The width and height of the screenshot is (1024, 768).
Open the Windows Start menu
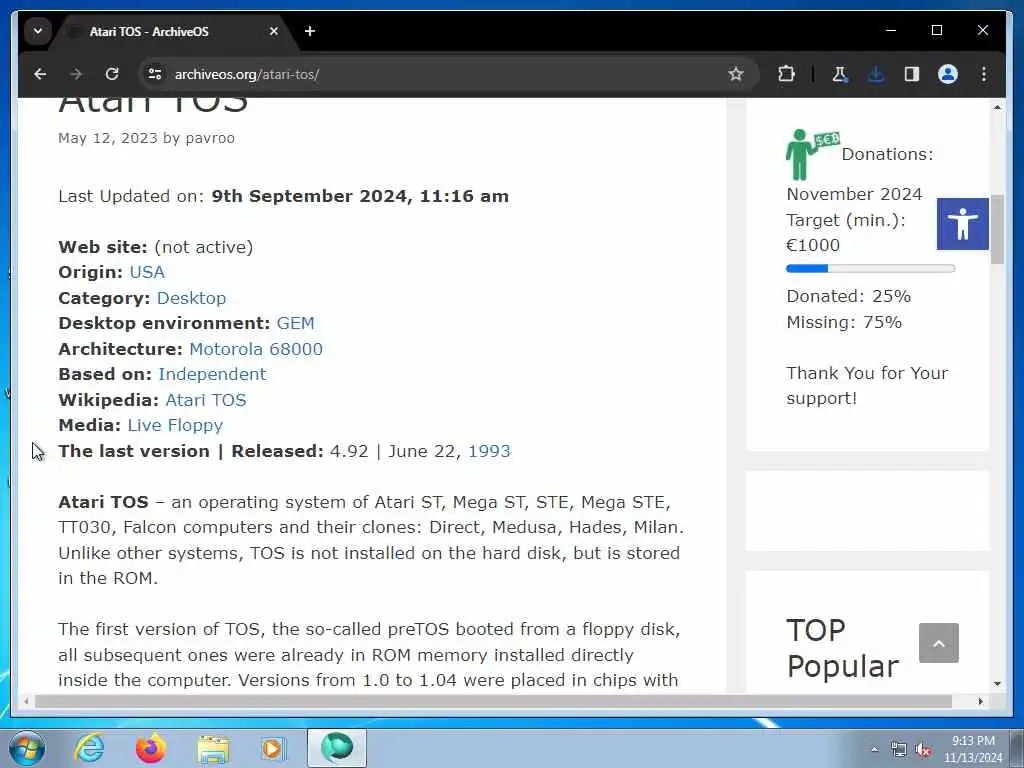(x=27, y=748)
